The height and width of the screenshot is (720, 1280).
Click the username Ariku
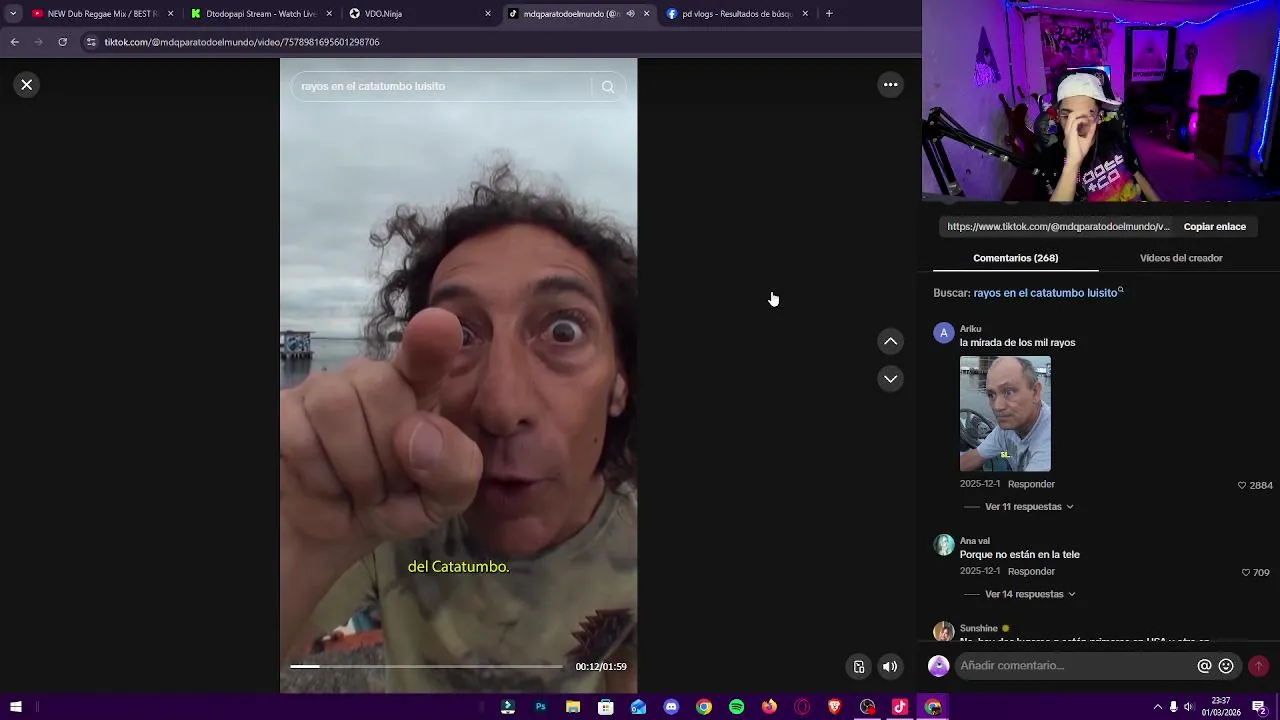(x=970, y=329)
